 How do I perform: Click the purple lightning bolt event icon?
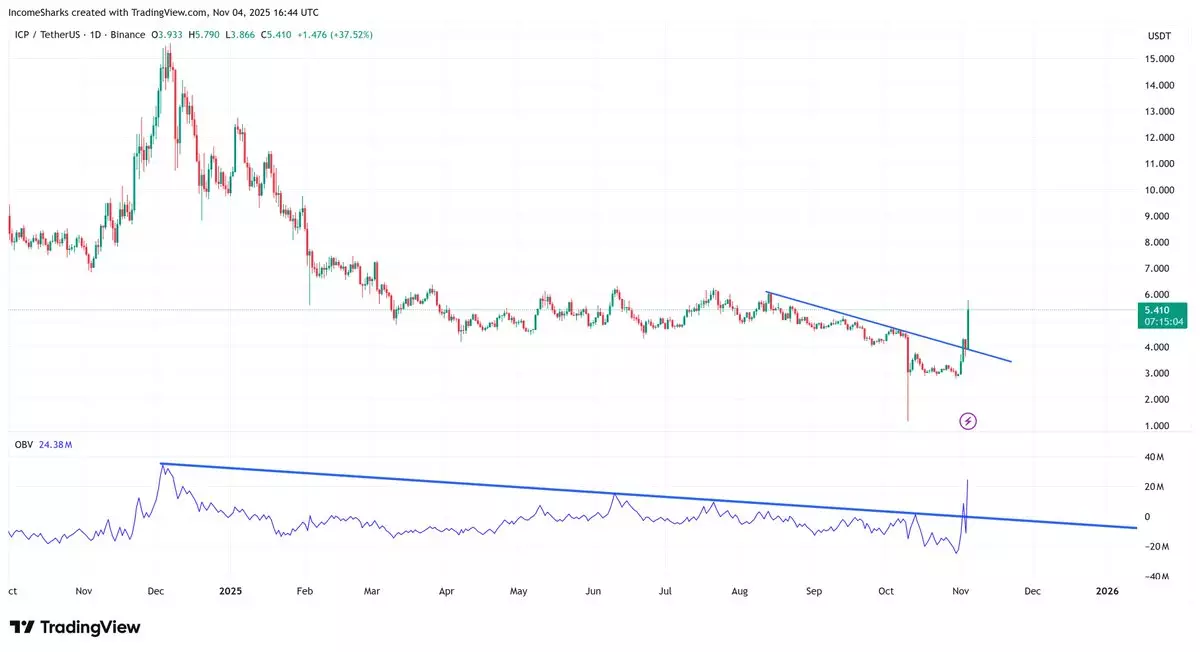[x=967, y=421]
